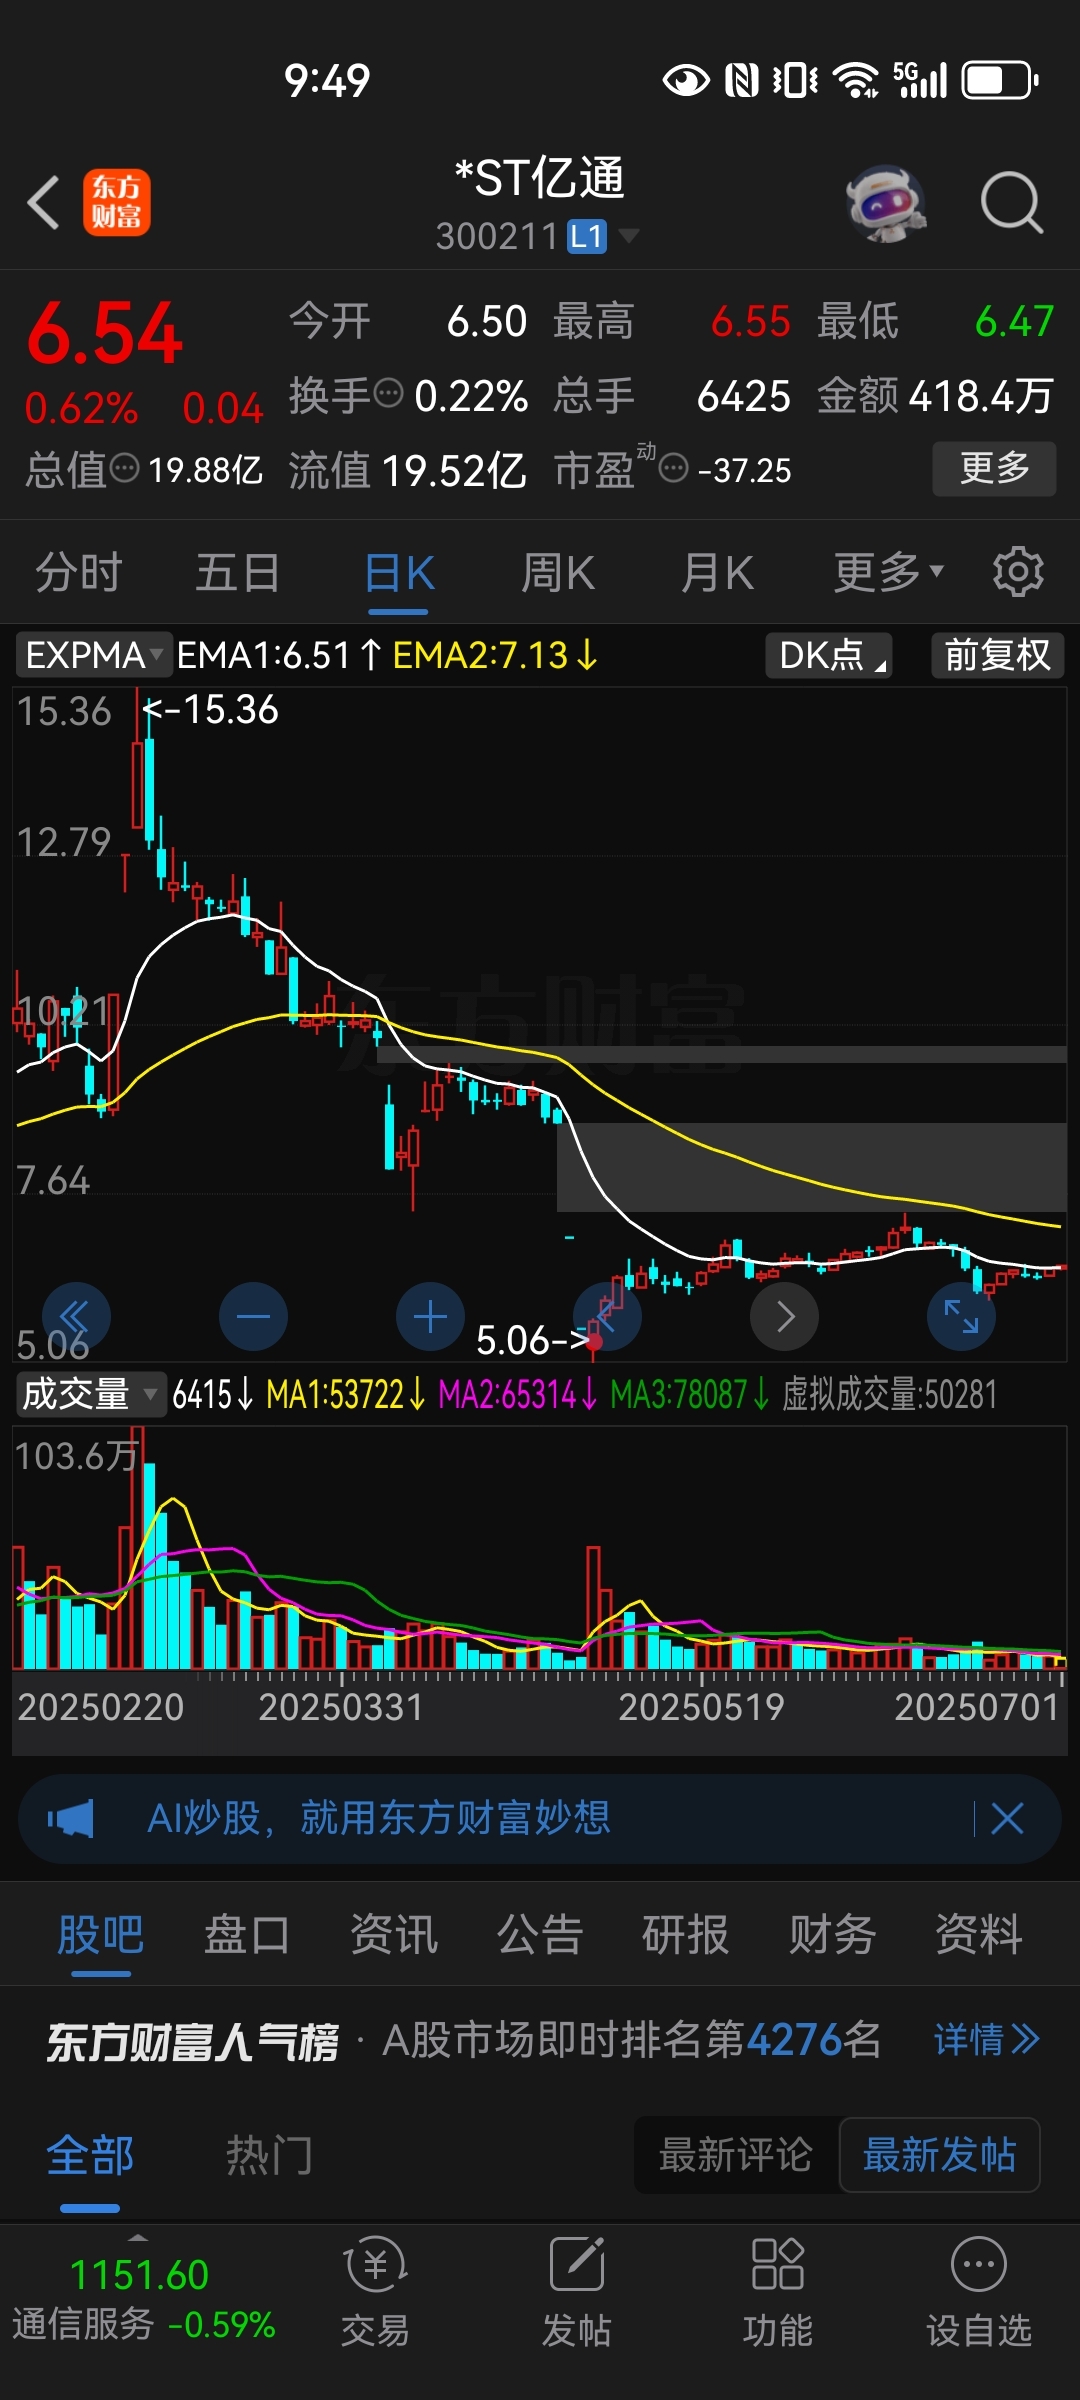The width and height of the screenshot is (1080, 2400).
Task: Sort by 最新发帖
Action: pyautogui.click(x=940, y=2155)
